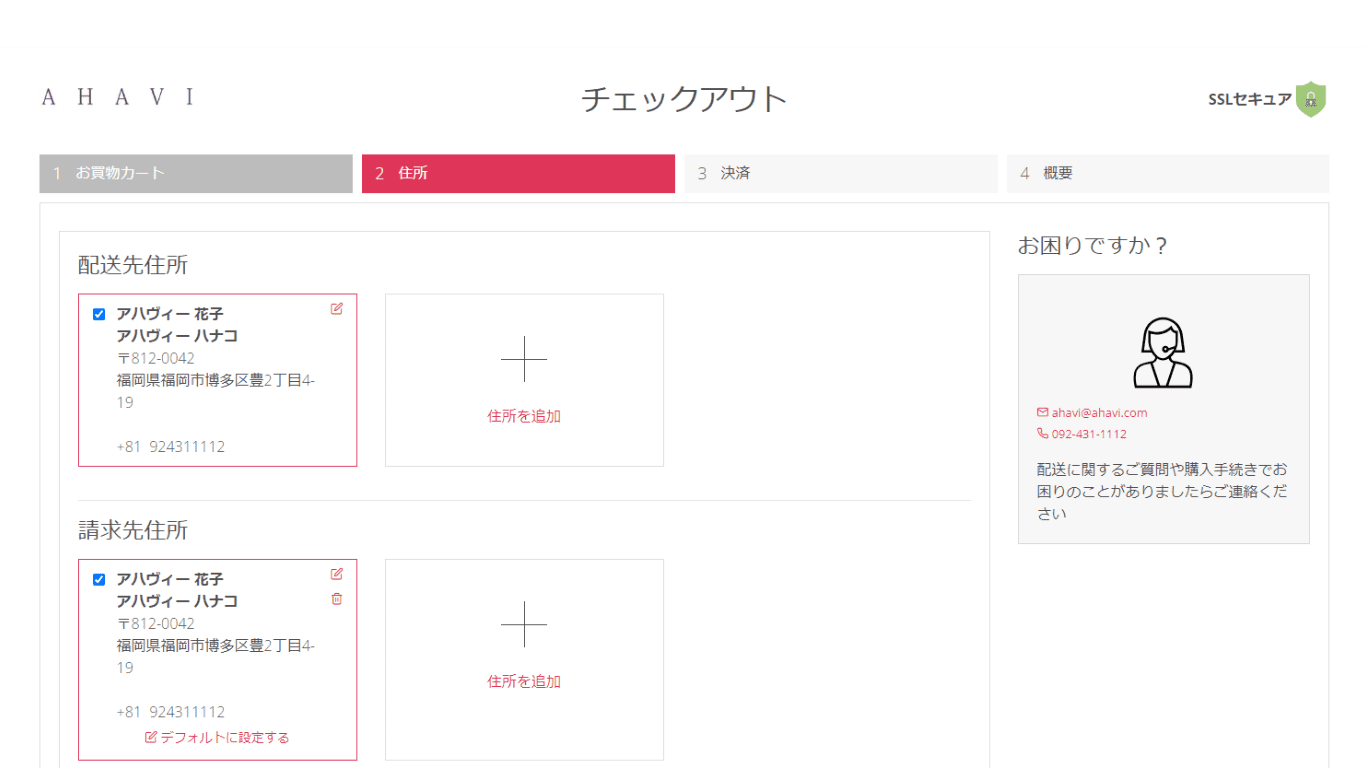Screen dimensions: 1366x768
Task: Delete billing address using trash icon
Action: pyautogui.click(x=336, y=599)
